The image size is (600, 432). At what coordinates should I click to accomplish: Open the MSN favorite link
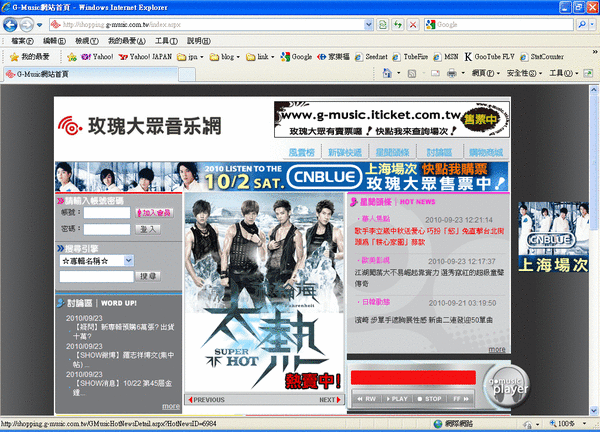446,57
